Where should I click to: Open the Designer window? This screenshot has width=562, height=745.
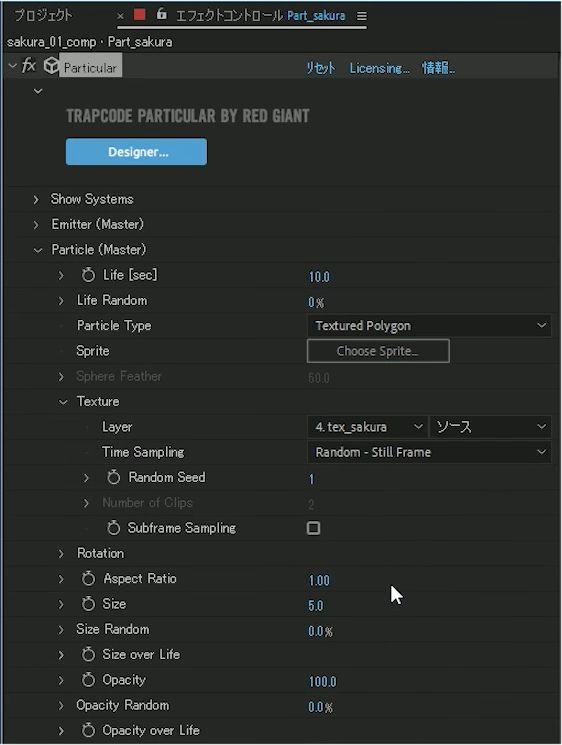pyautogui.click(x=136, y=152)
